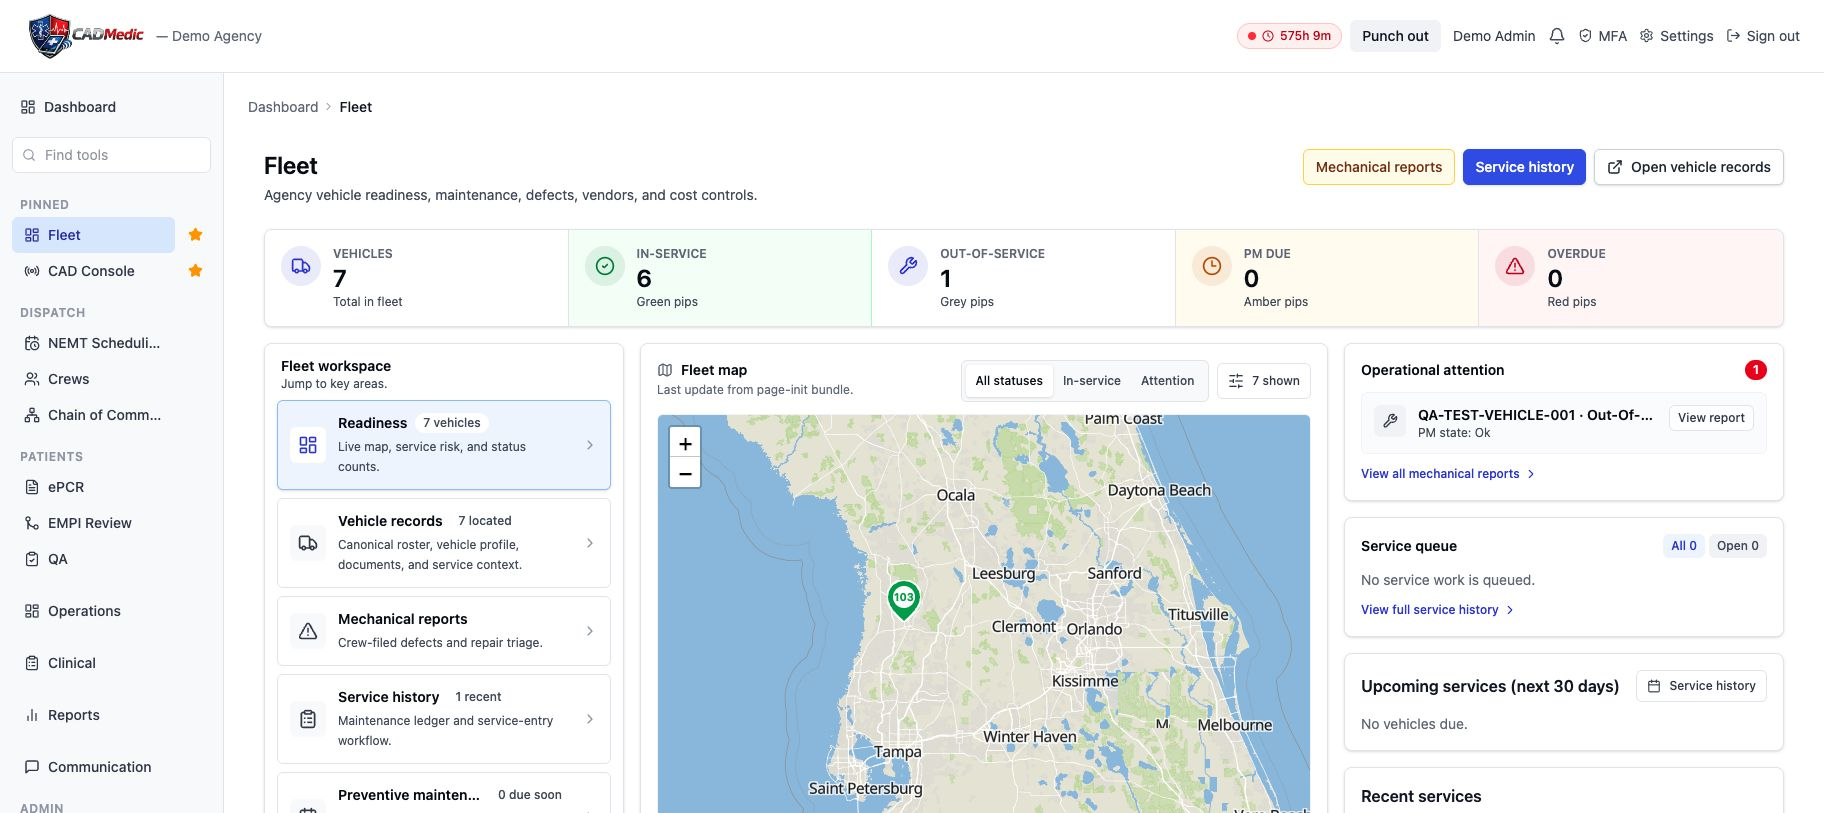Click the Operational attention count badge
The width and height of the screenshot is (1824, 813).
coord(1755,370)
